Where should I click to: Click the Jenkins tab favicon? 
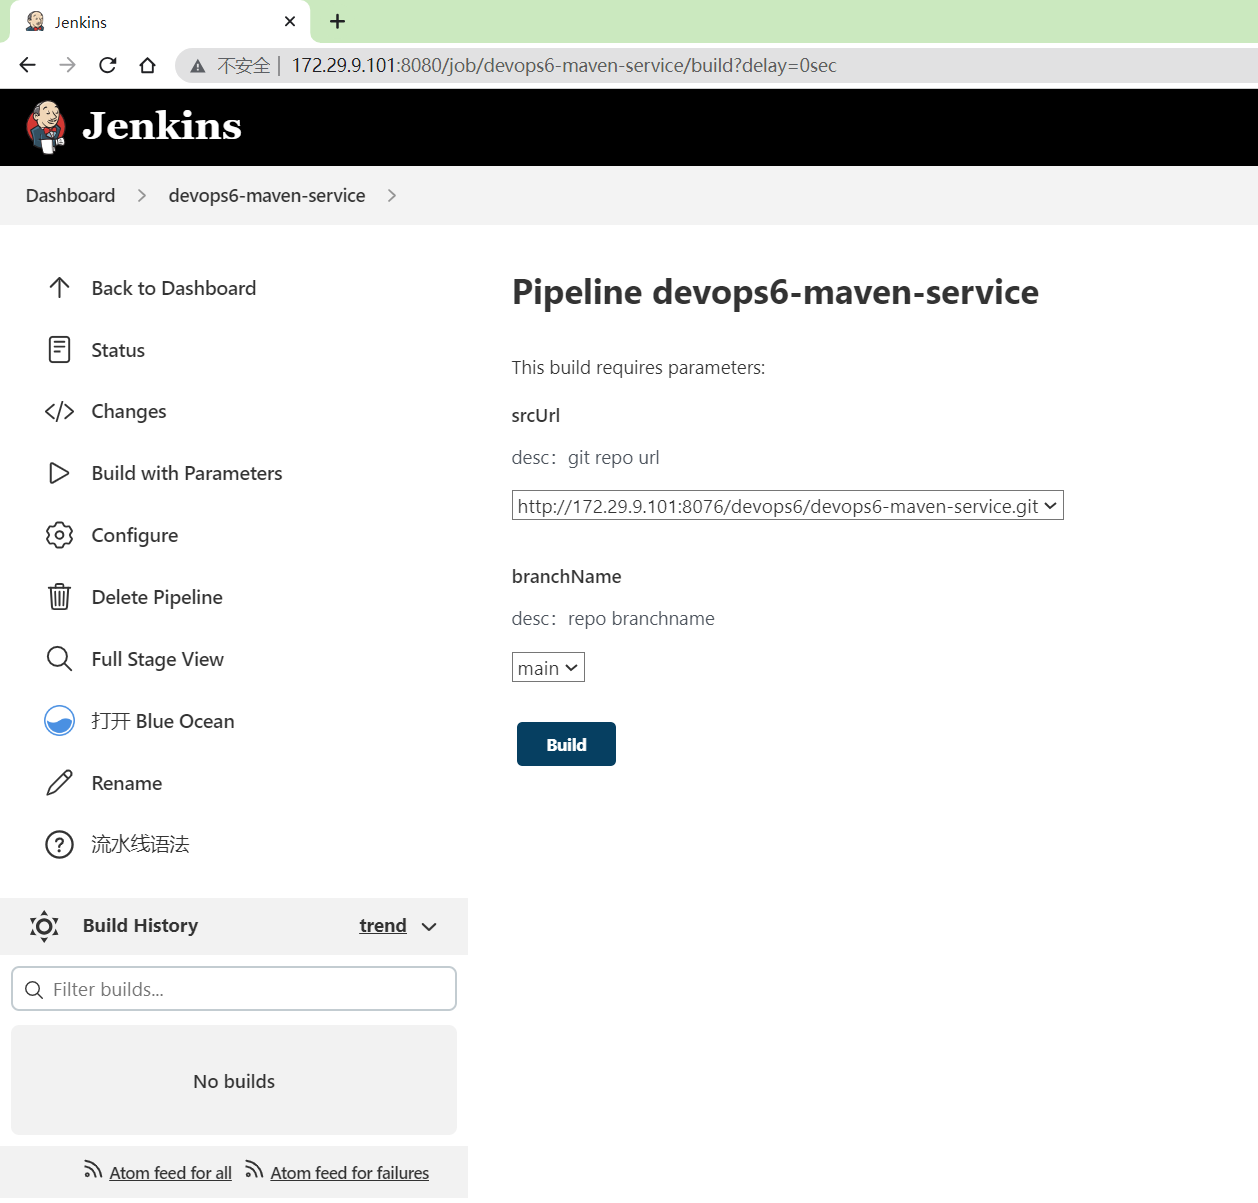tap(35, 21)
